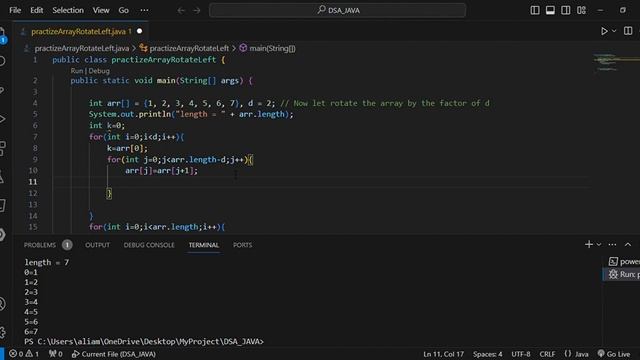Screen dimensions: 640x360
Task: Click the unsaved dot on editor tab
Action: 140,31
